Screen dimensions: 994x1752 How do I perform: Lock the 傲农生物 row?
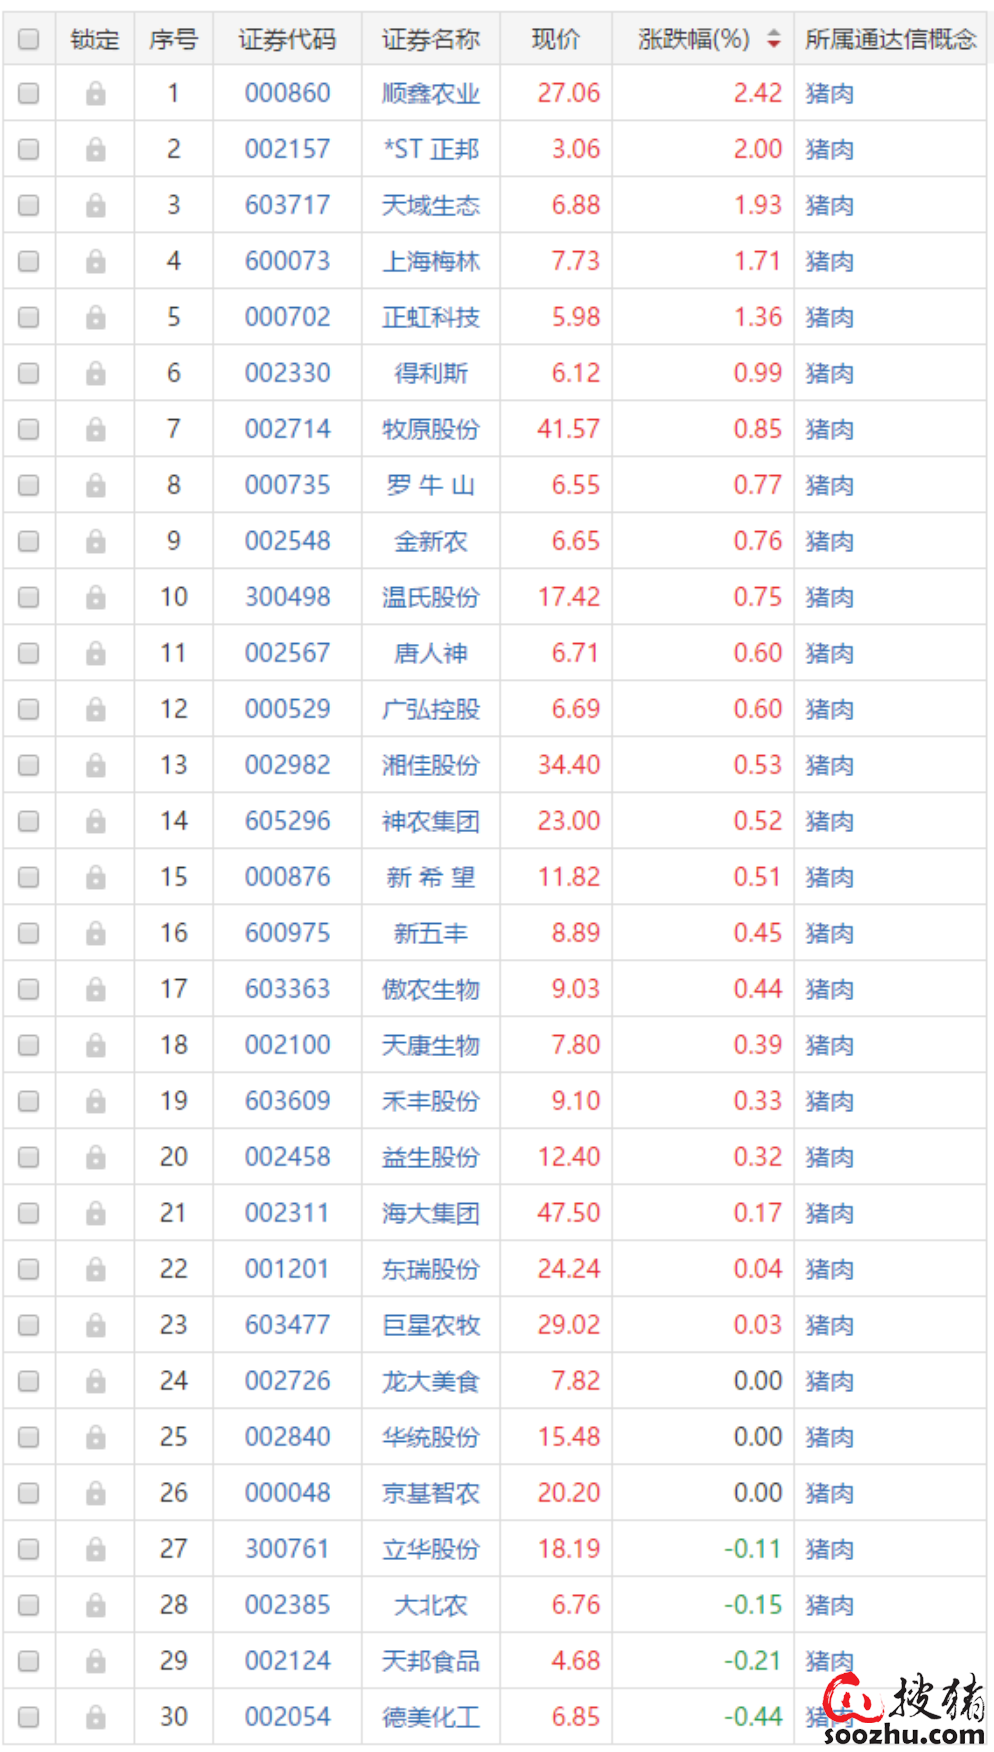95,990
